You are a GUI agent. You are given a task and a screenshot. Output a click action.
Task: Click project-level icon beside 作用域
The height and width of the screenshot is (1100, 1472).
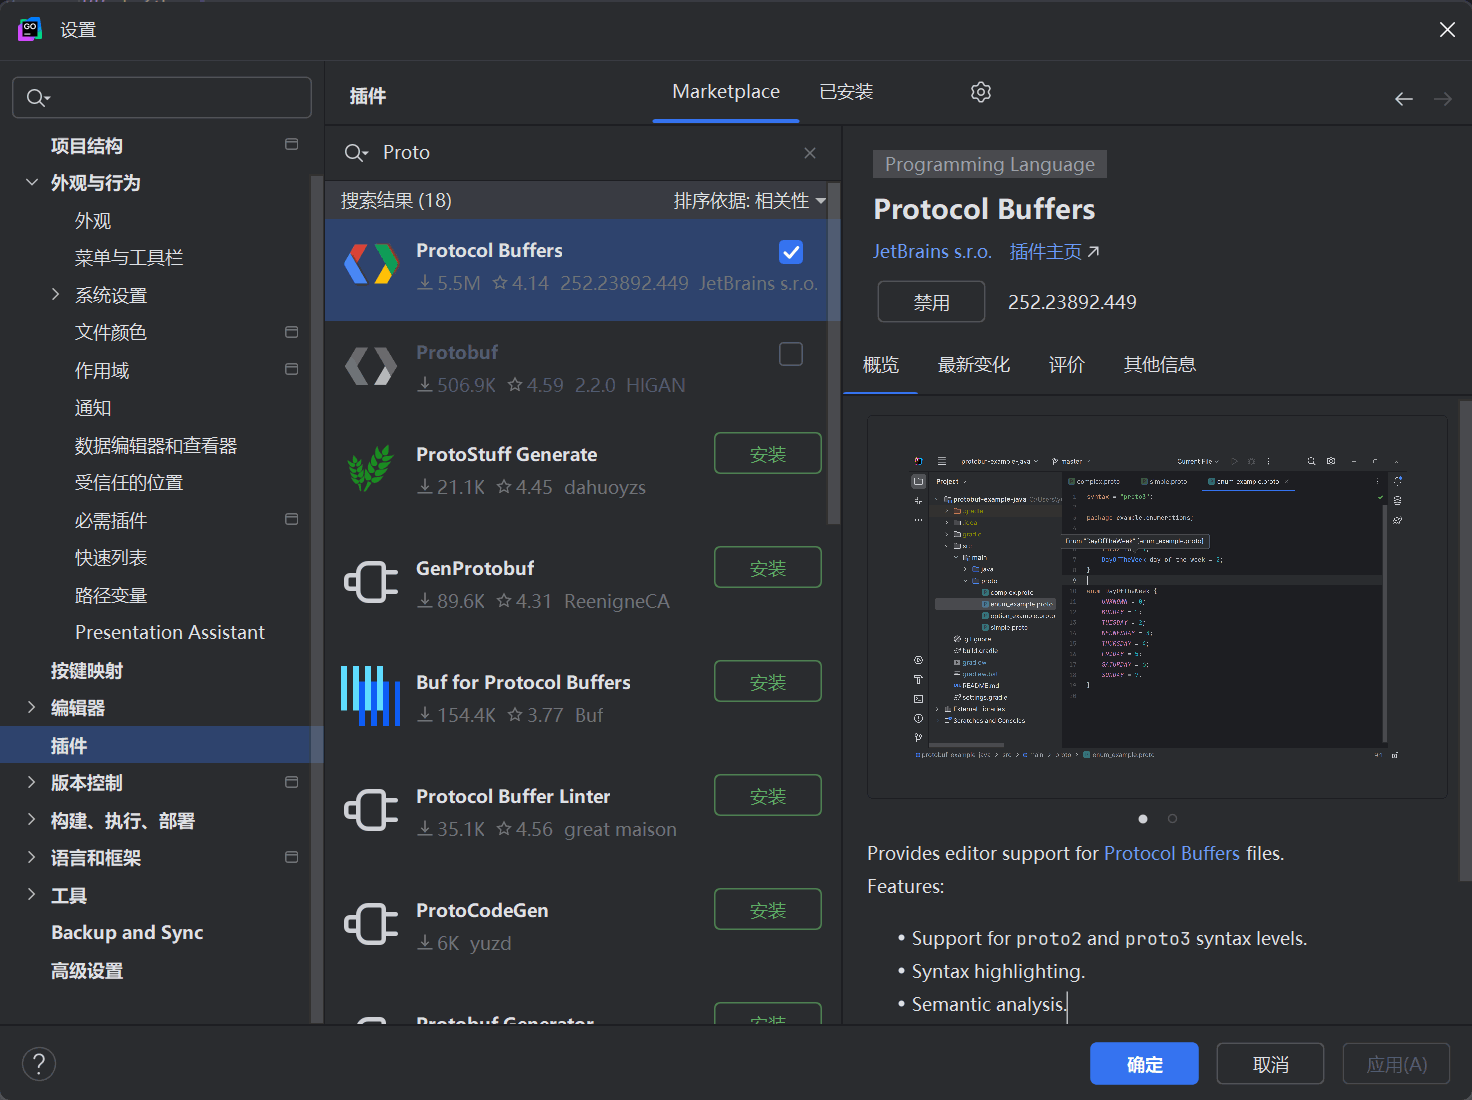[292, 369]
